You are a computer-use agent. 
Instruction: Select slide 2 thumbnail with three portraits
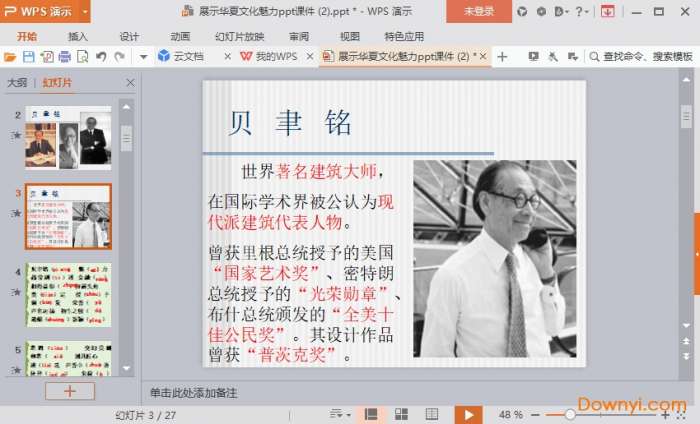68,138
